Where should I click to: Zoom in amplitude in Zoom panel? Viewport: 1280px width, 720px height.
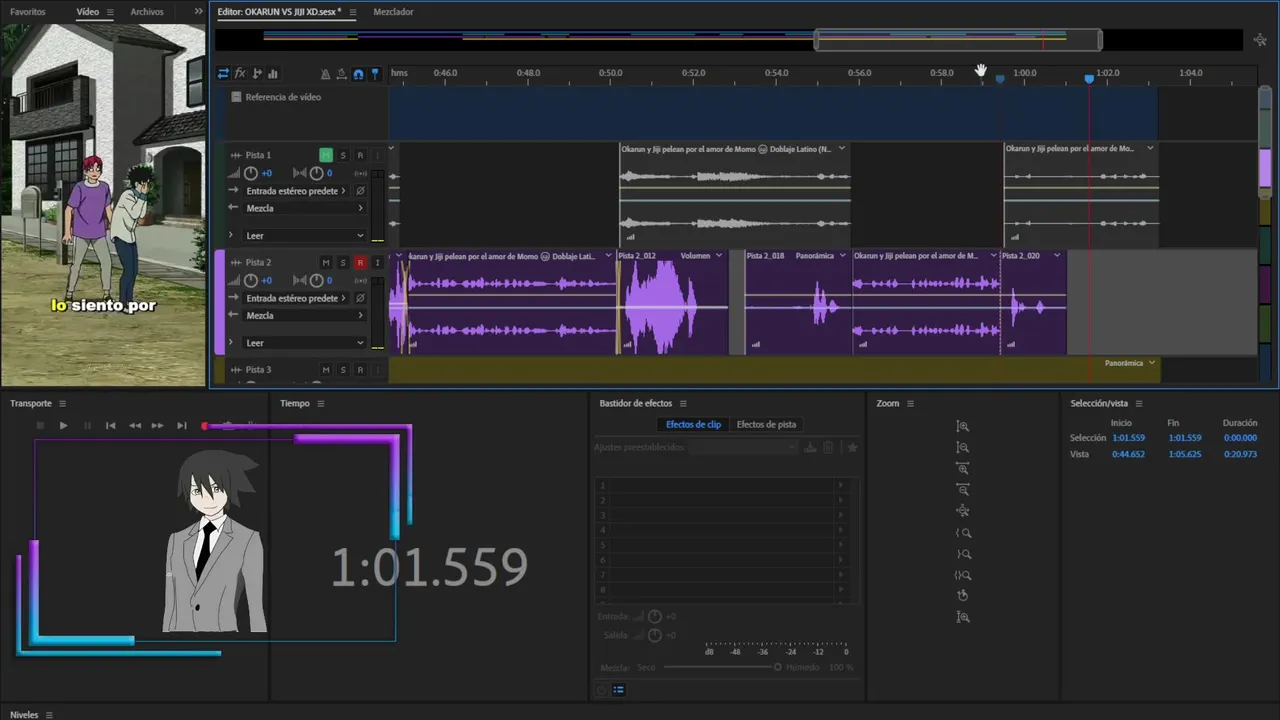[x=962, y=426]
